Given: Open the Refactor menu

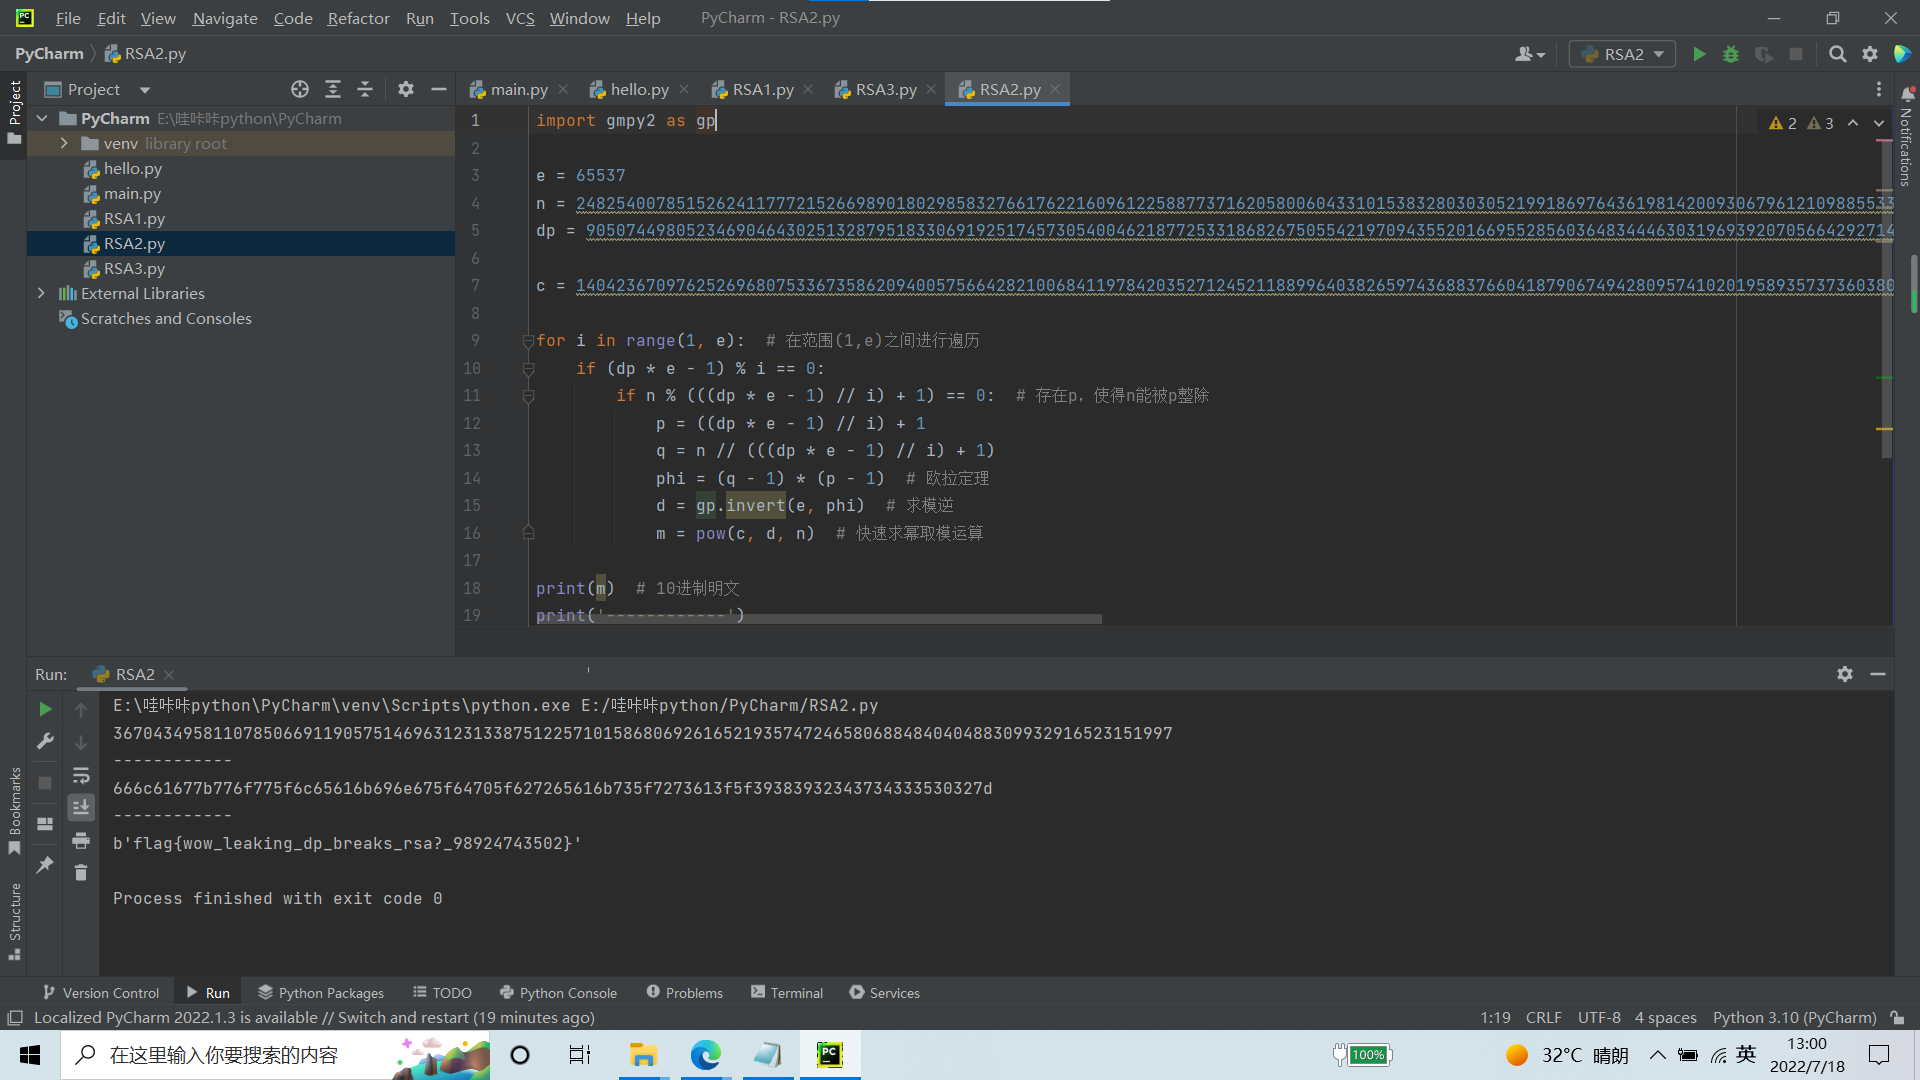Looking at the screenshot, I should pos(358,18).
